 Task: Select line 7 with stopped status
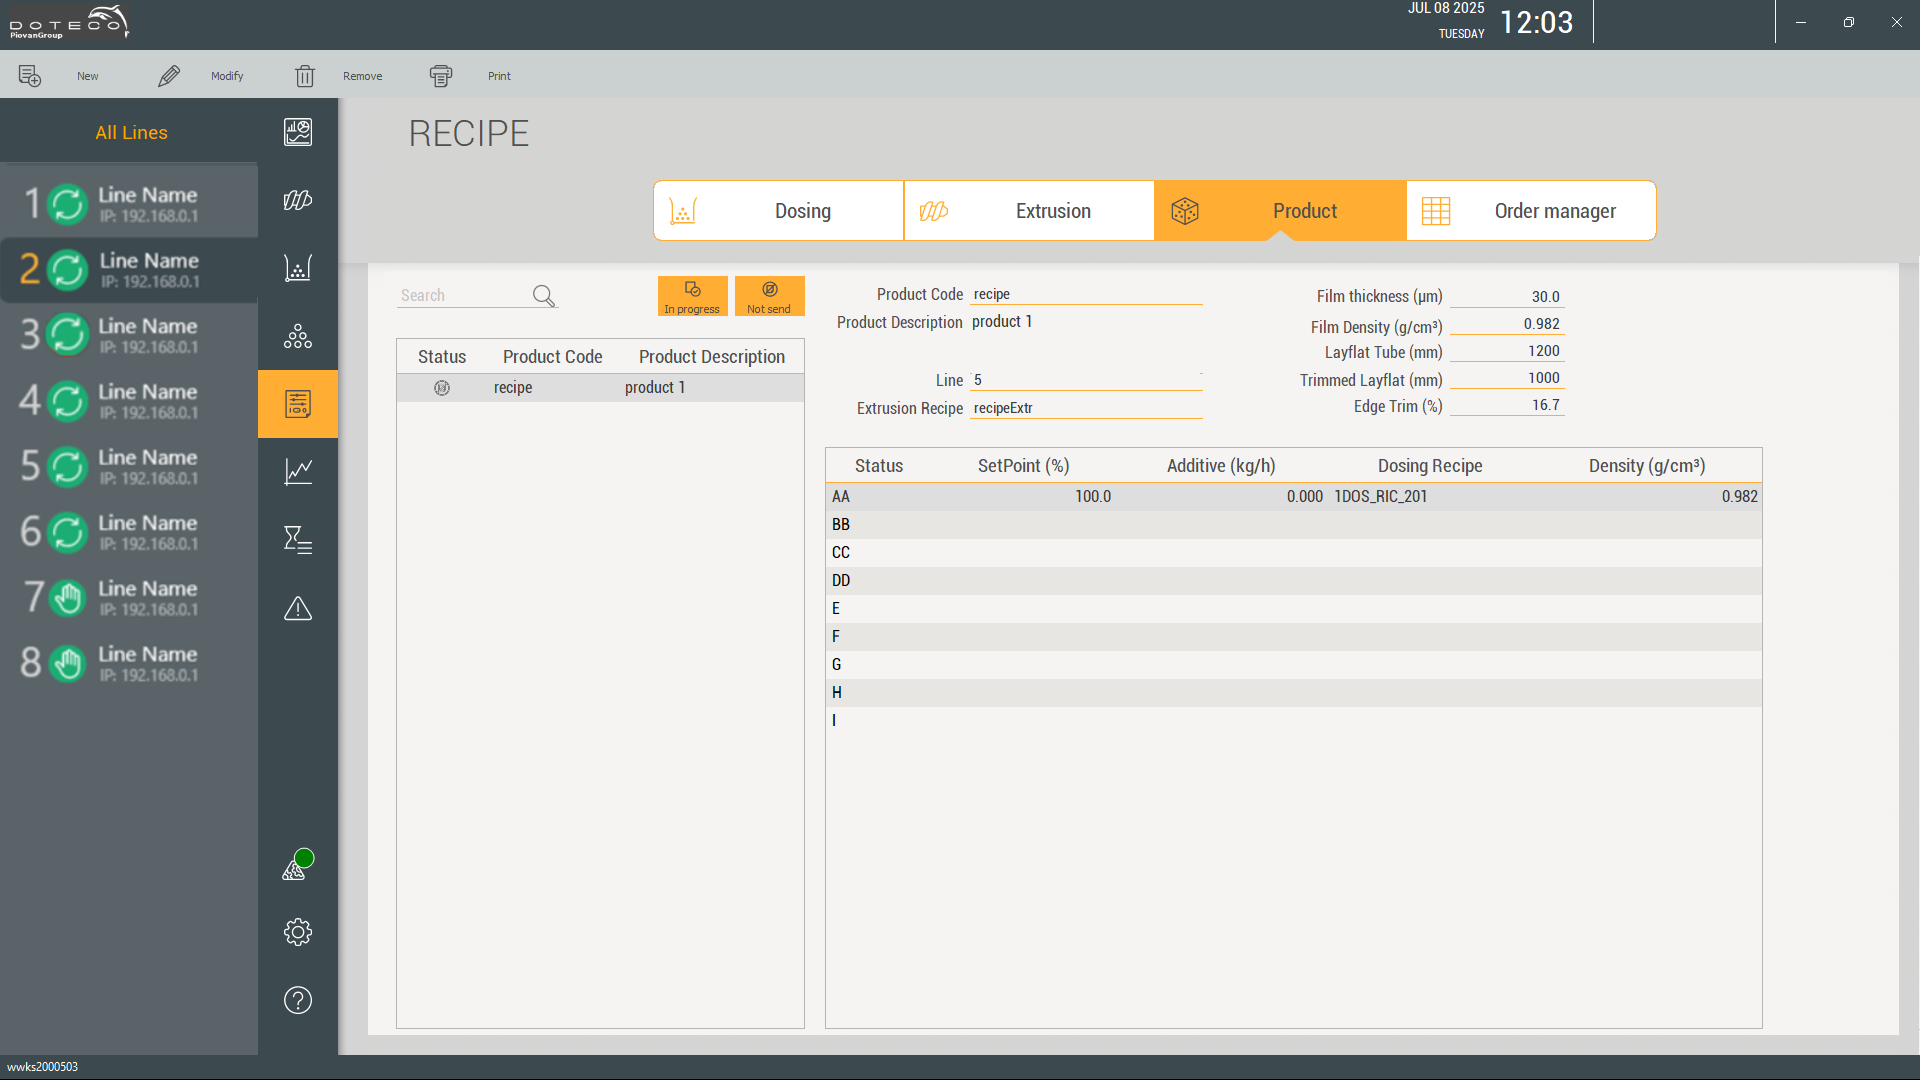128,598
